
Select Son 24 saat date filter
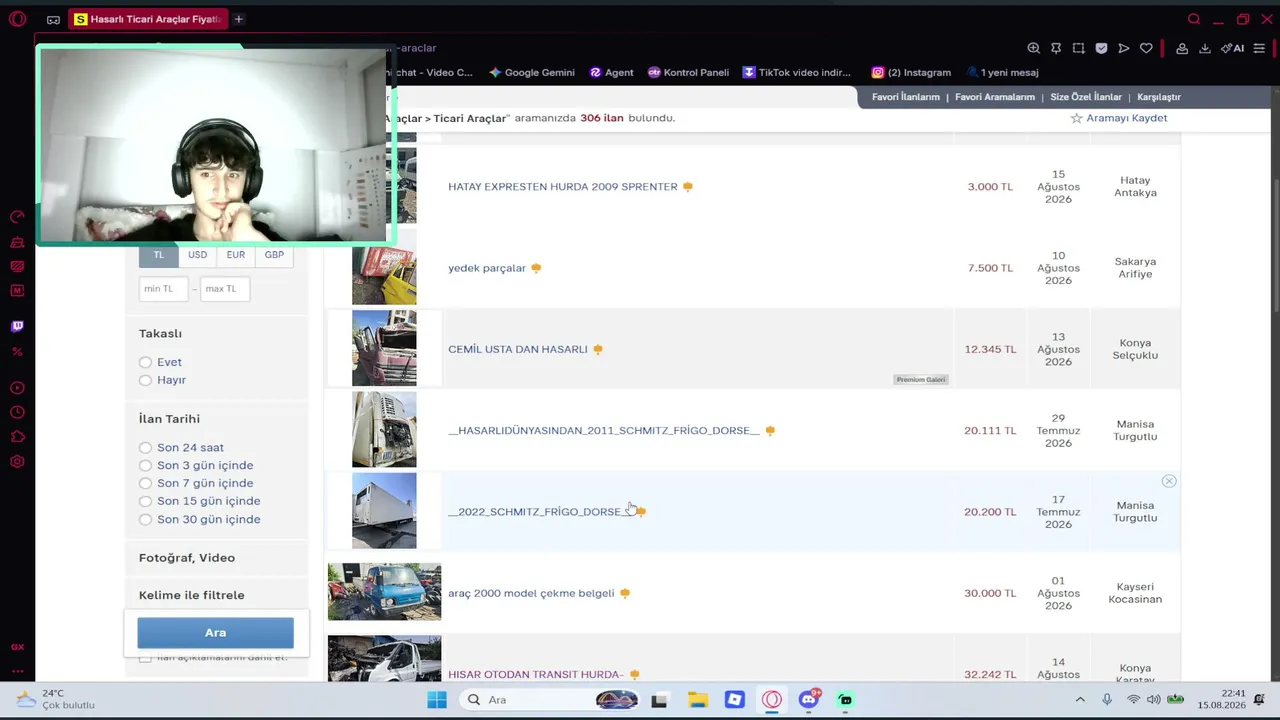[x=146, y=448]
